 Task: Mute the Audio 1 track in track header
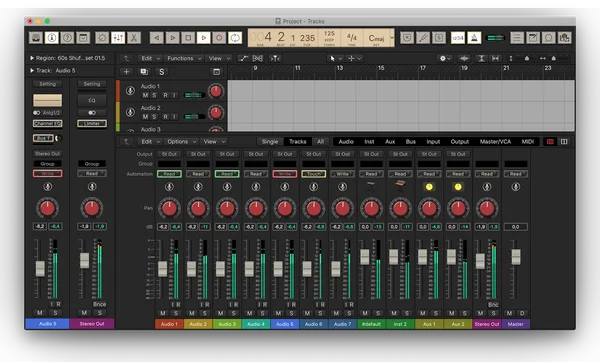click(145, 95)
